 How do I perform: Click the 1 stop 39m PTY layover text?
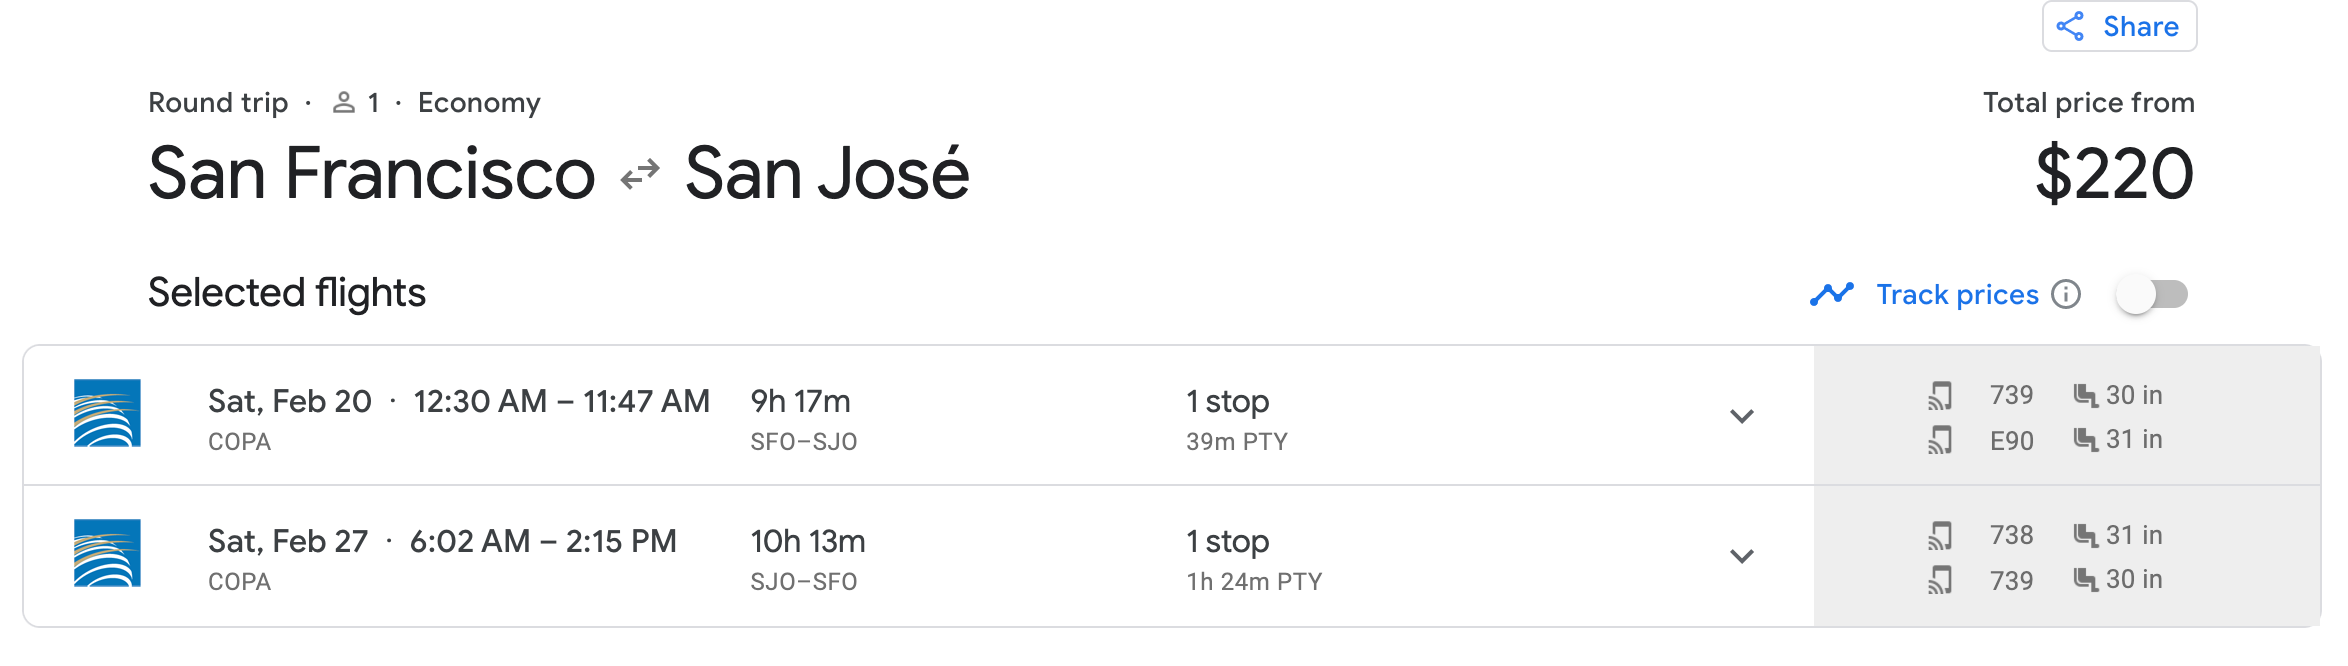[x=1236, y=418]
